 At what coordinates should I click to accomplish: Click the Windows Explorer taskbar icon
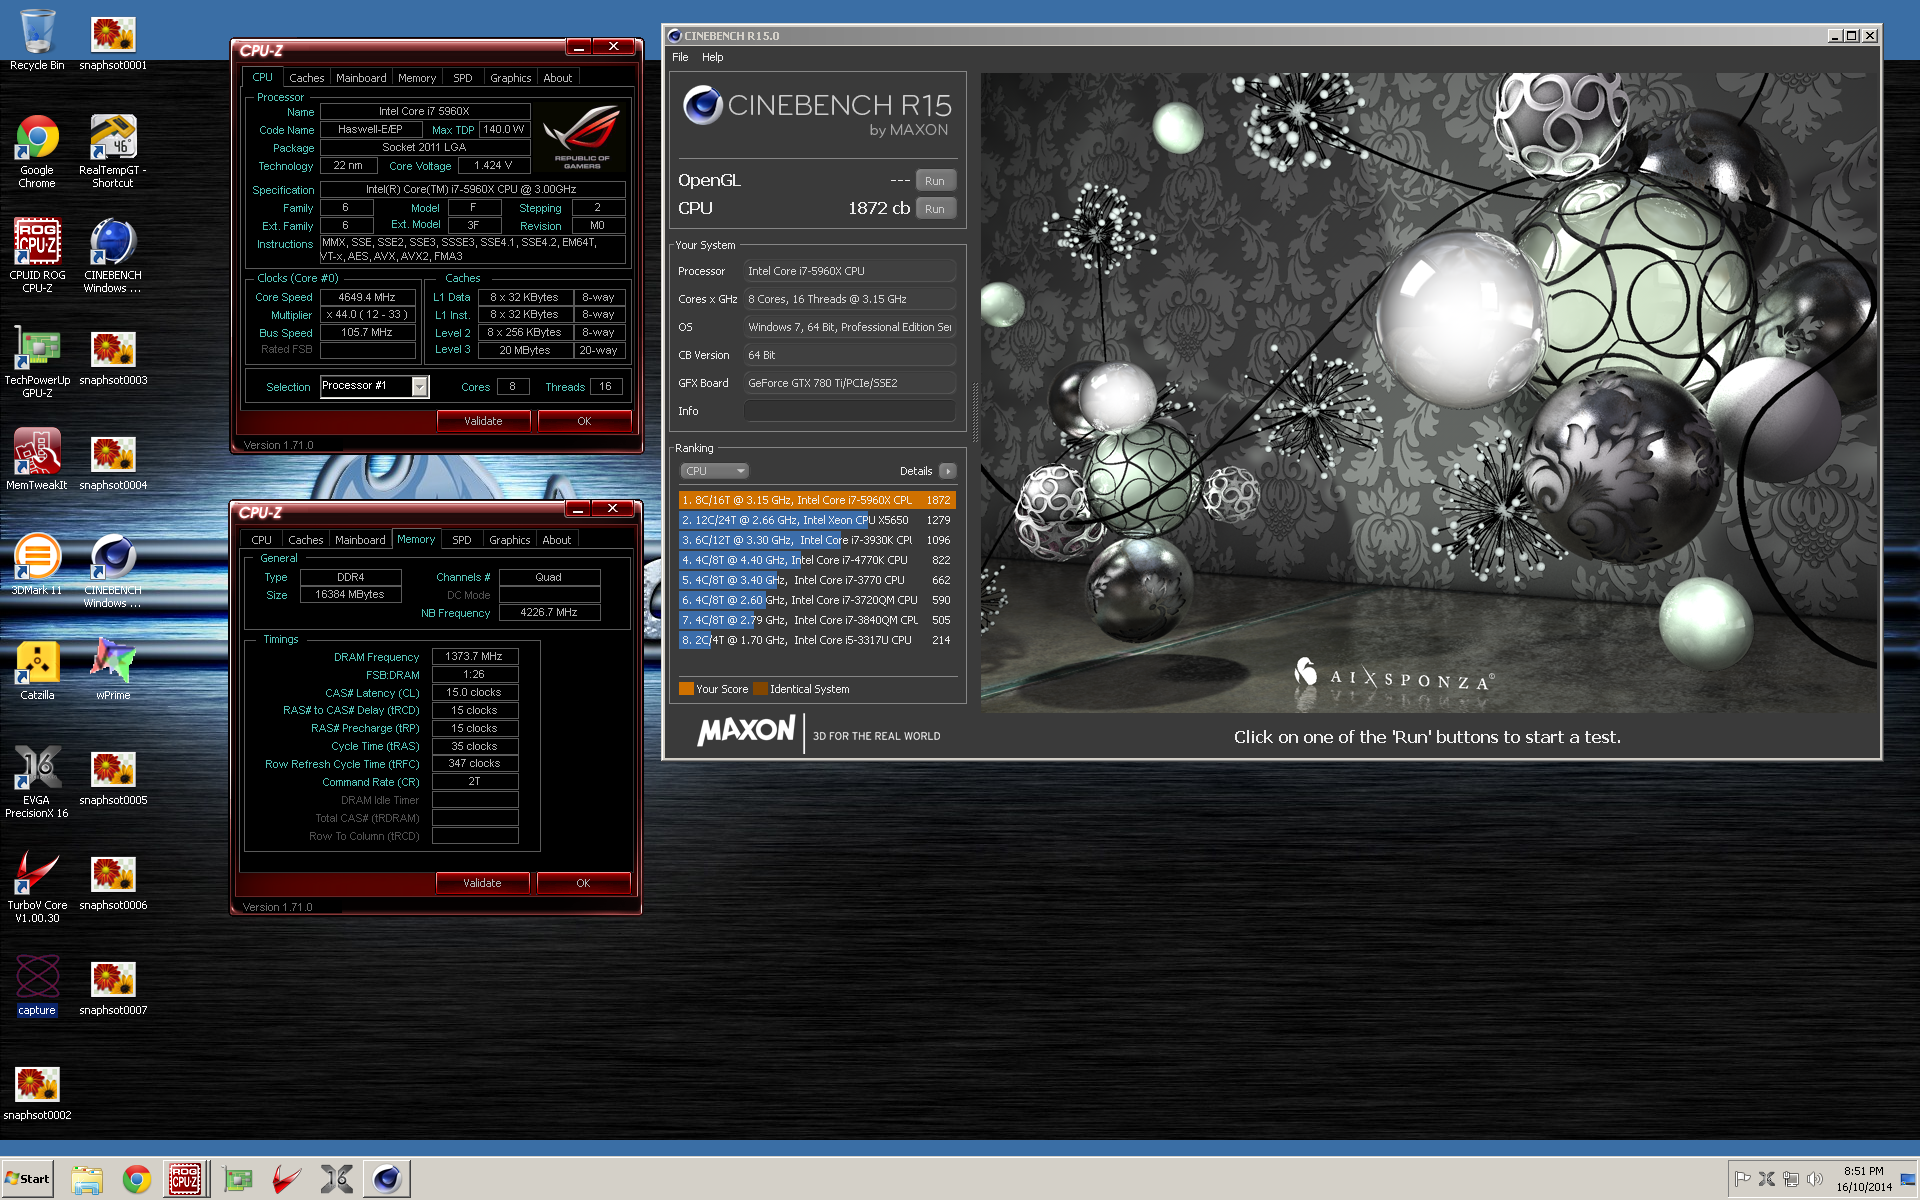pos(87,1180)
